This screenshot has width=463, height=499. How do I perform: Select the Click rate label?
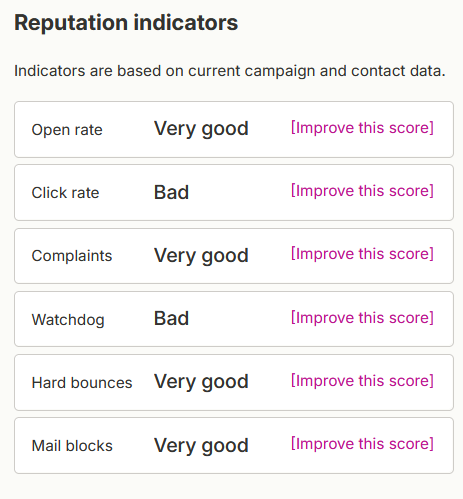[x=65, y=193]
